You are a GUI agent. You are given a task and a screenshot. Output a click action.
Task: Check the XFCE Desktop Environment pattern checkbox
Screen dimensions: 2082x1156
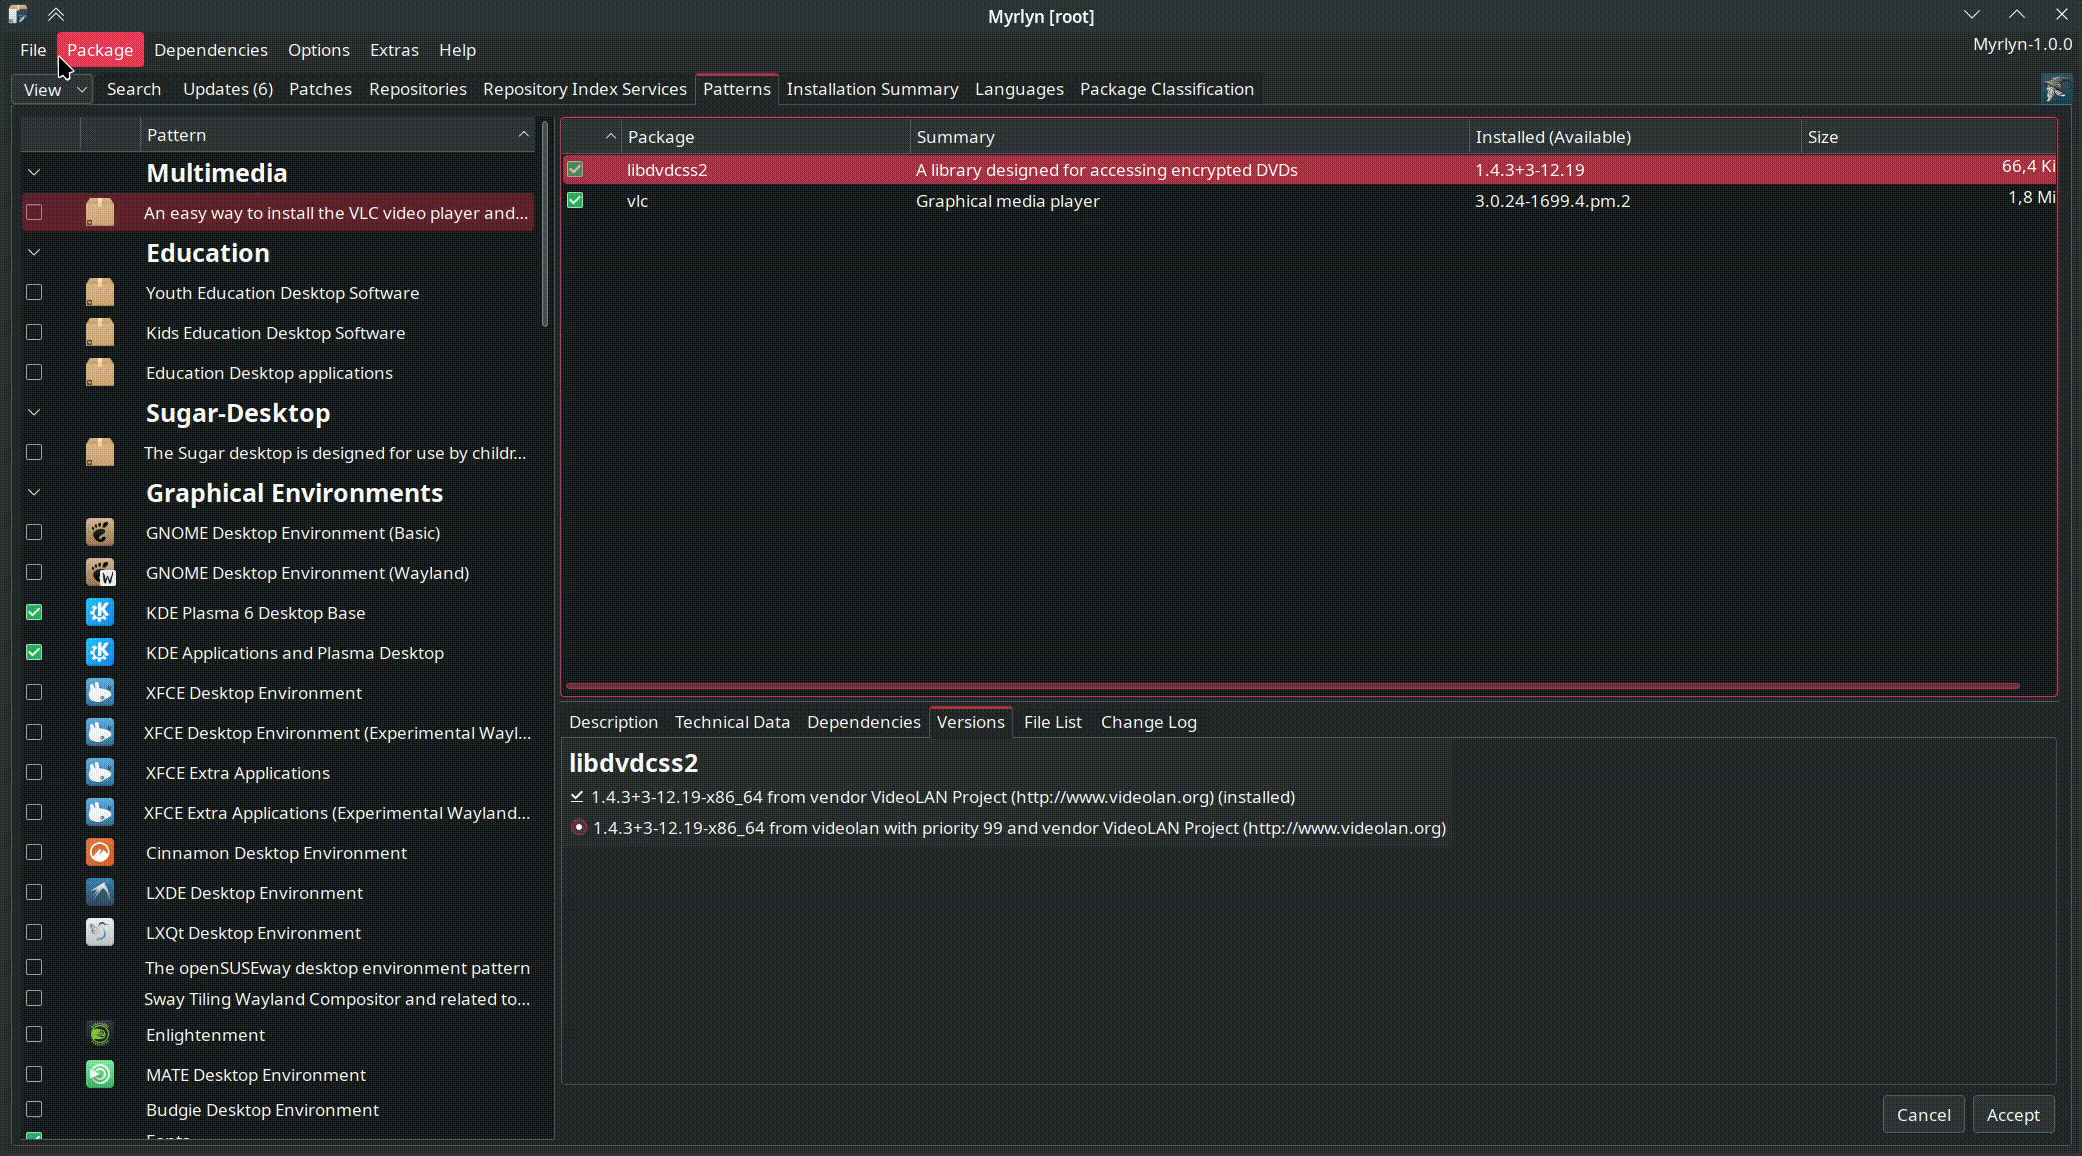(34, 692)
